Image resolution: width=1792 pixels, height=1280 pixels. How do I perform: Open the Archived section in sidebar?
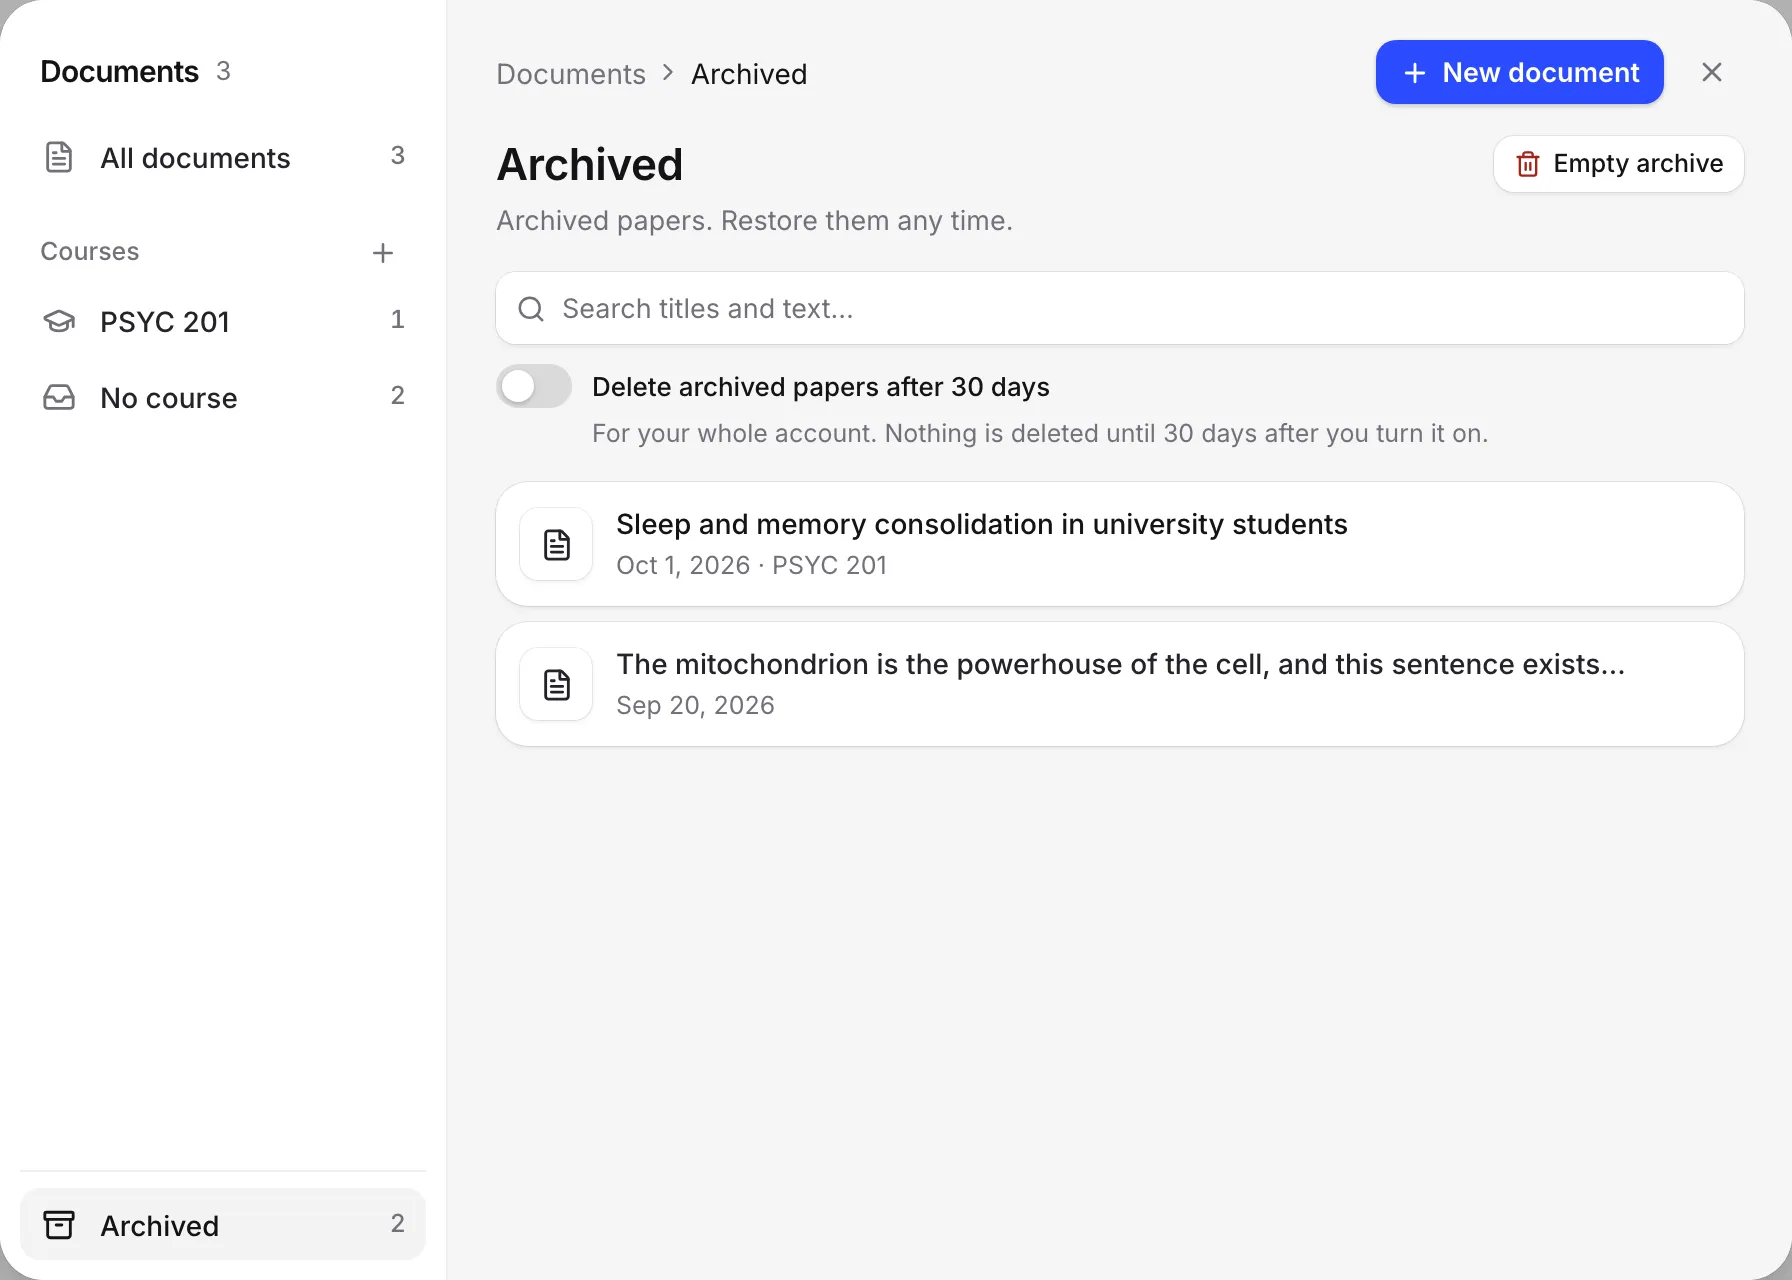pyautogui.click(x=223, y=1225)
